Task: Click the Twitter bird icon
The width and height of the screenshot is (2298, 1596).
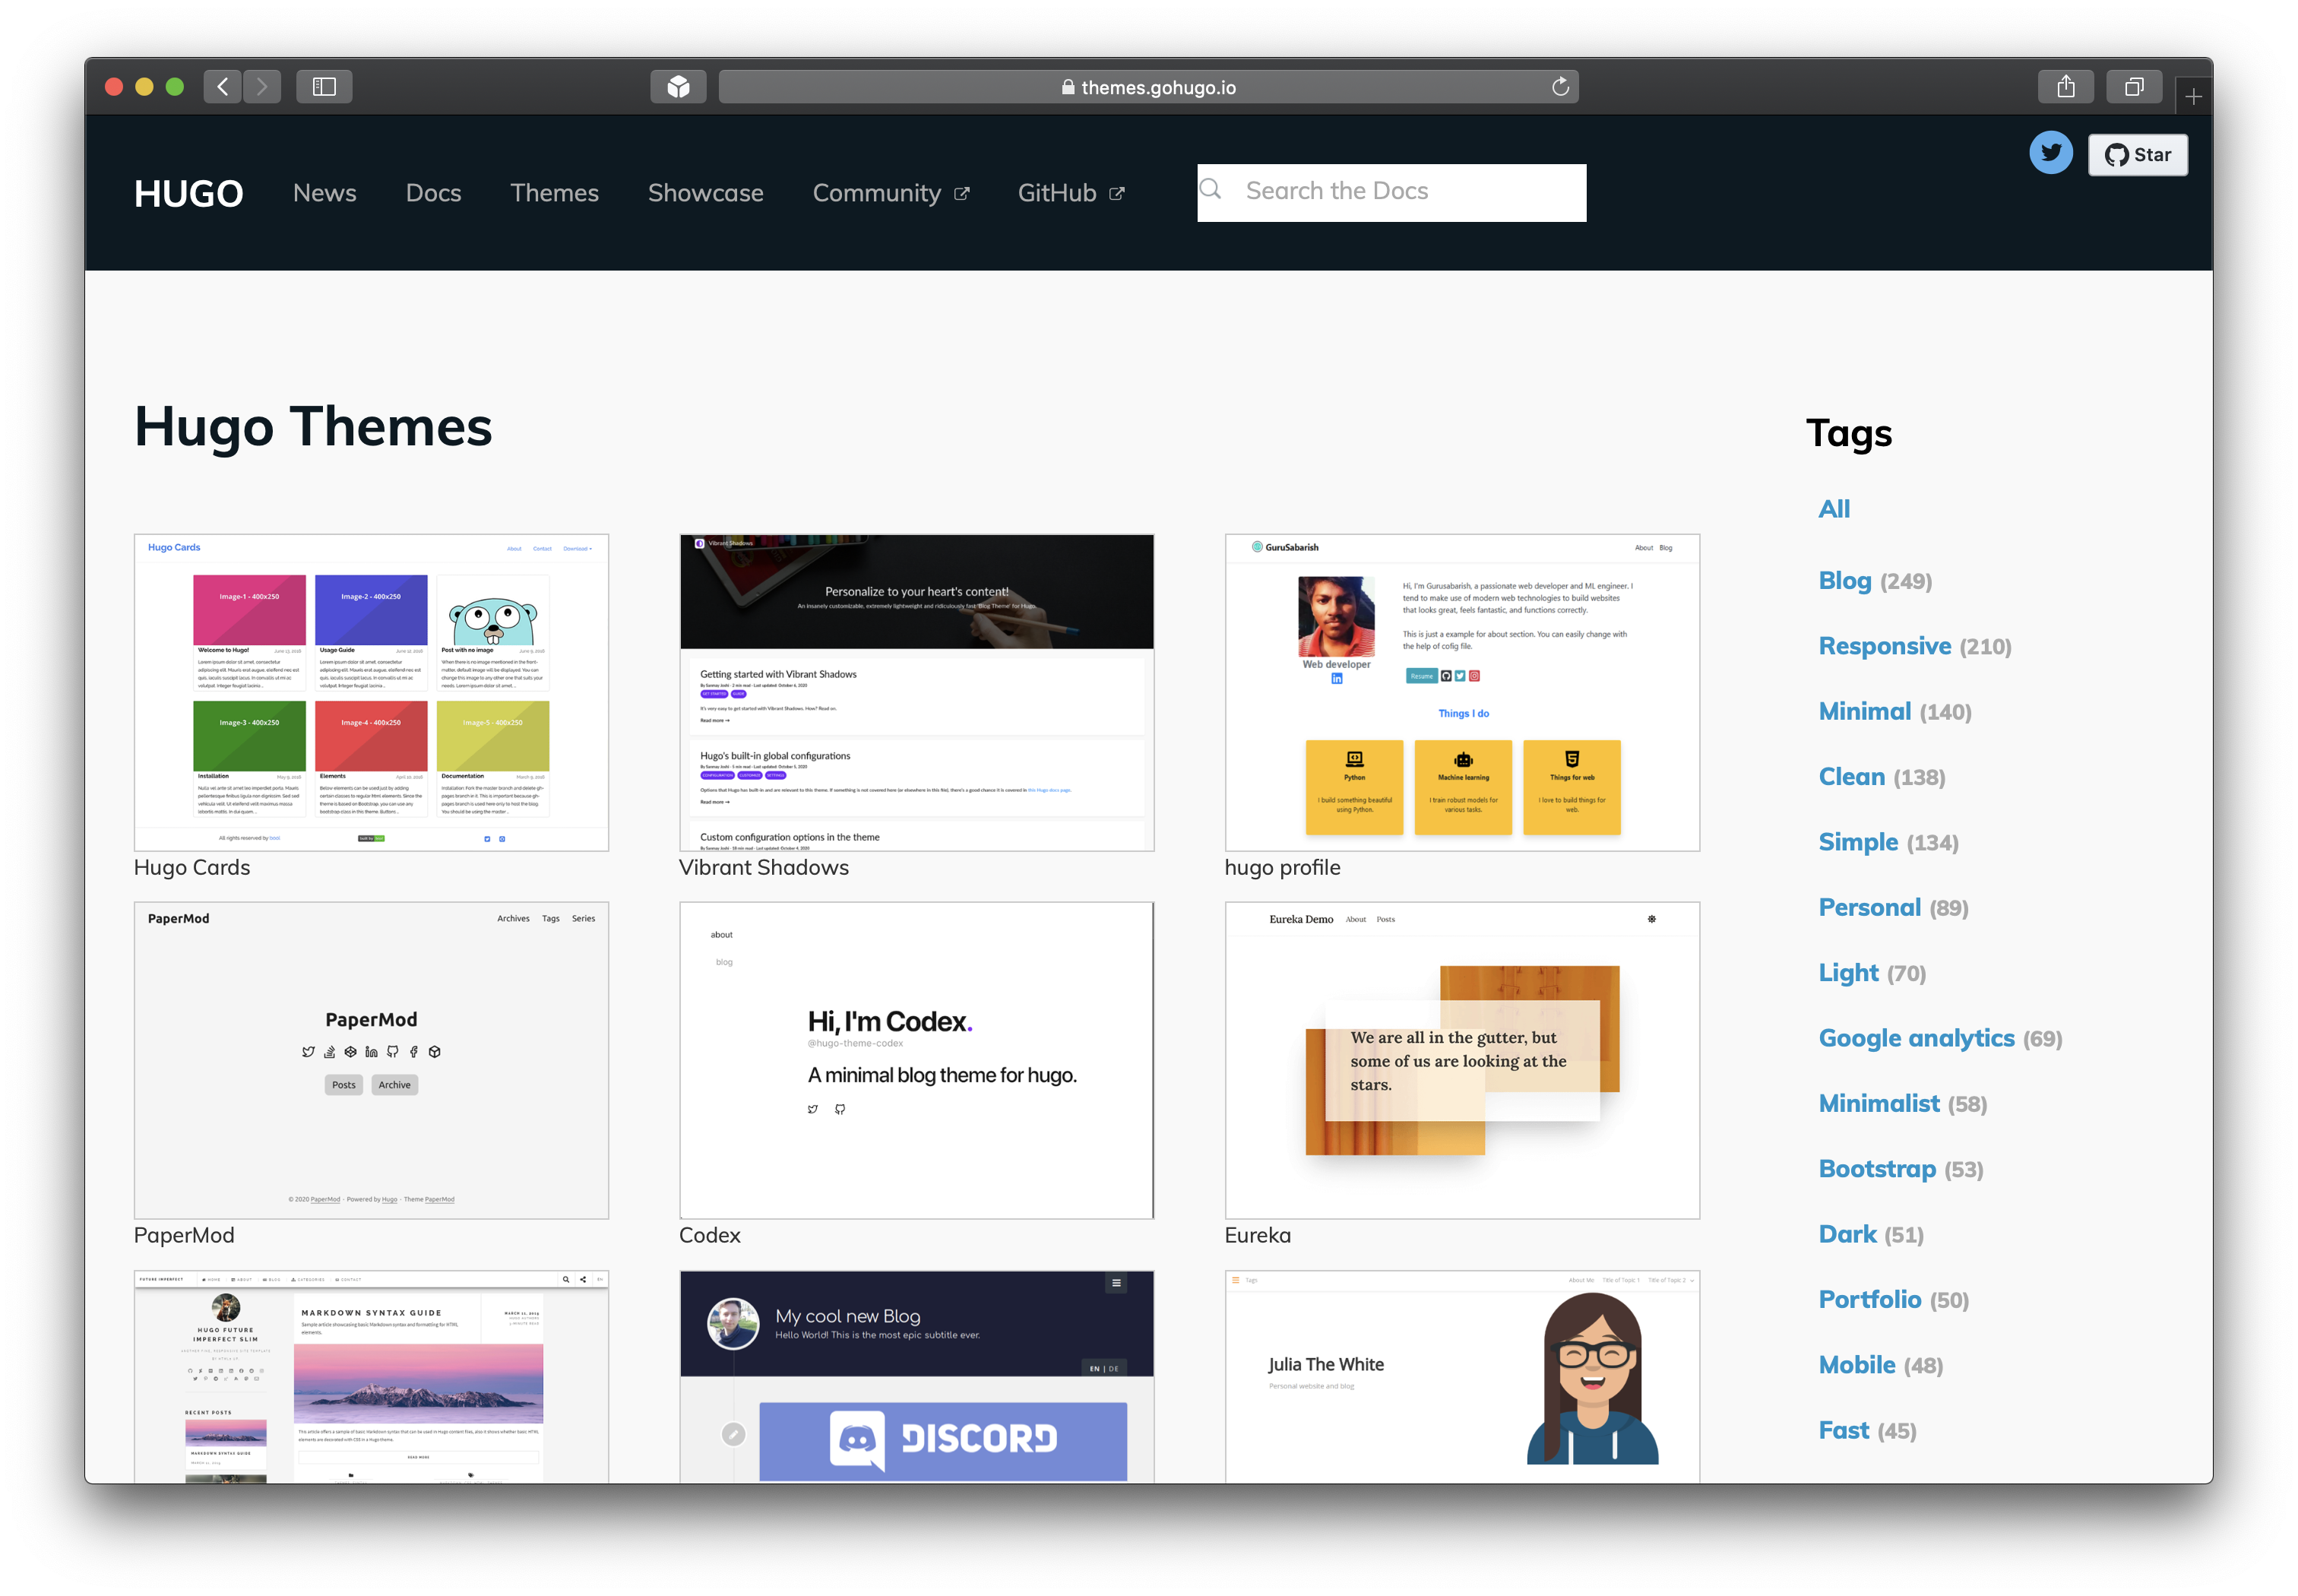Action: point(2050,153)
